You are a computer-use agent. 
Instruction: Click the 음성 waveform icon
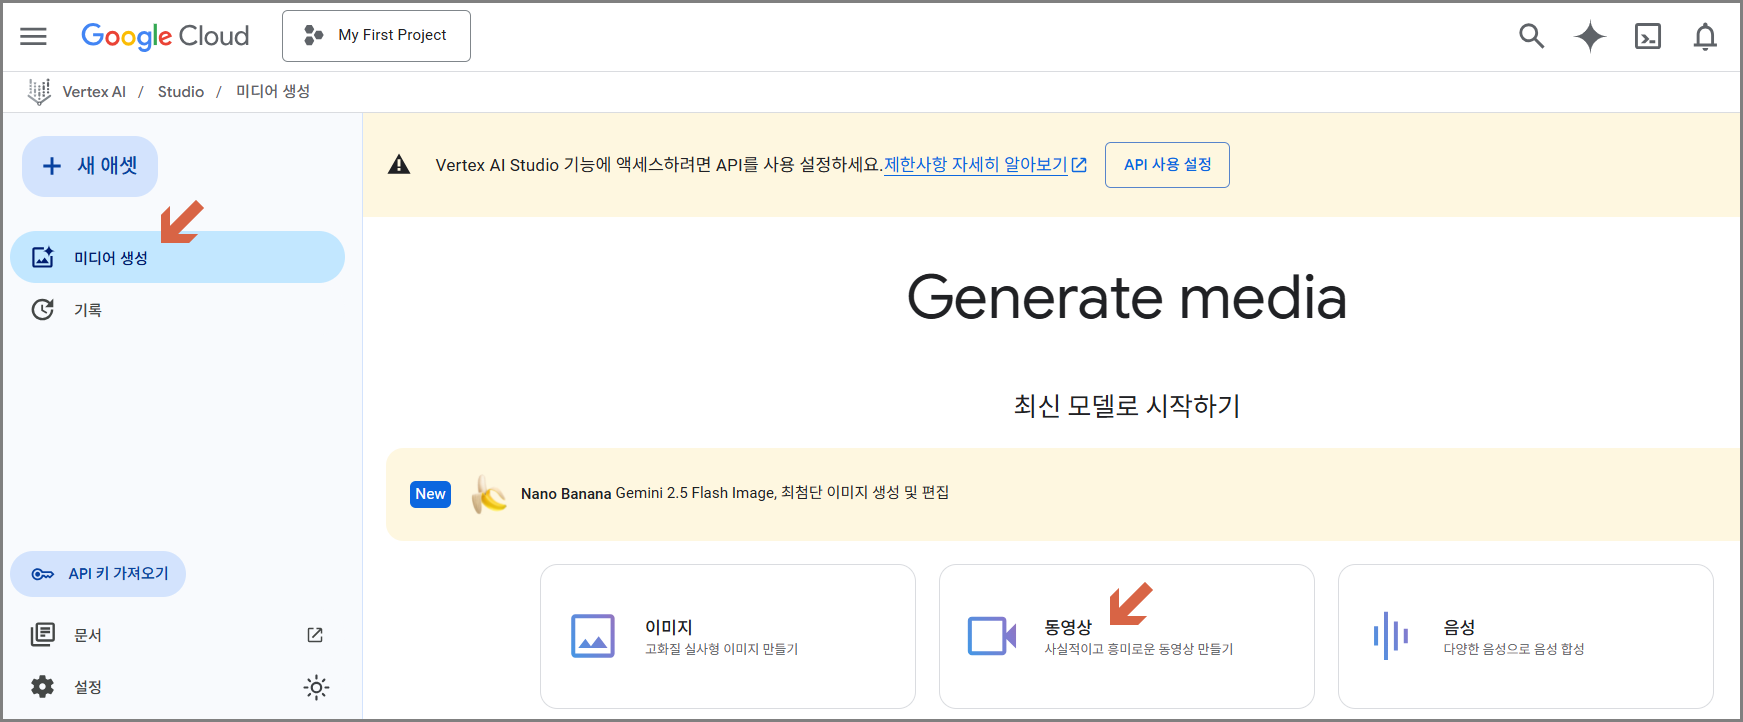tap(1391, 636)
